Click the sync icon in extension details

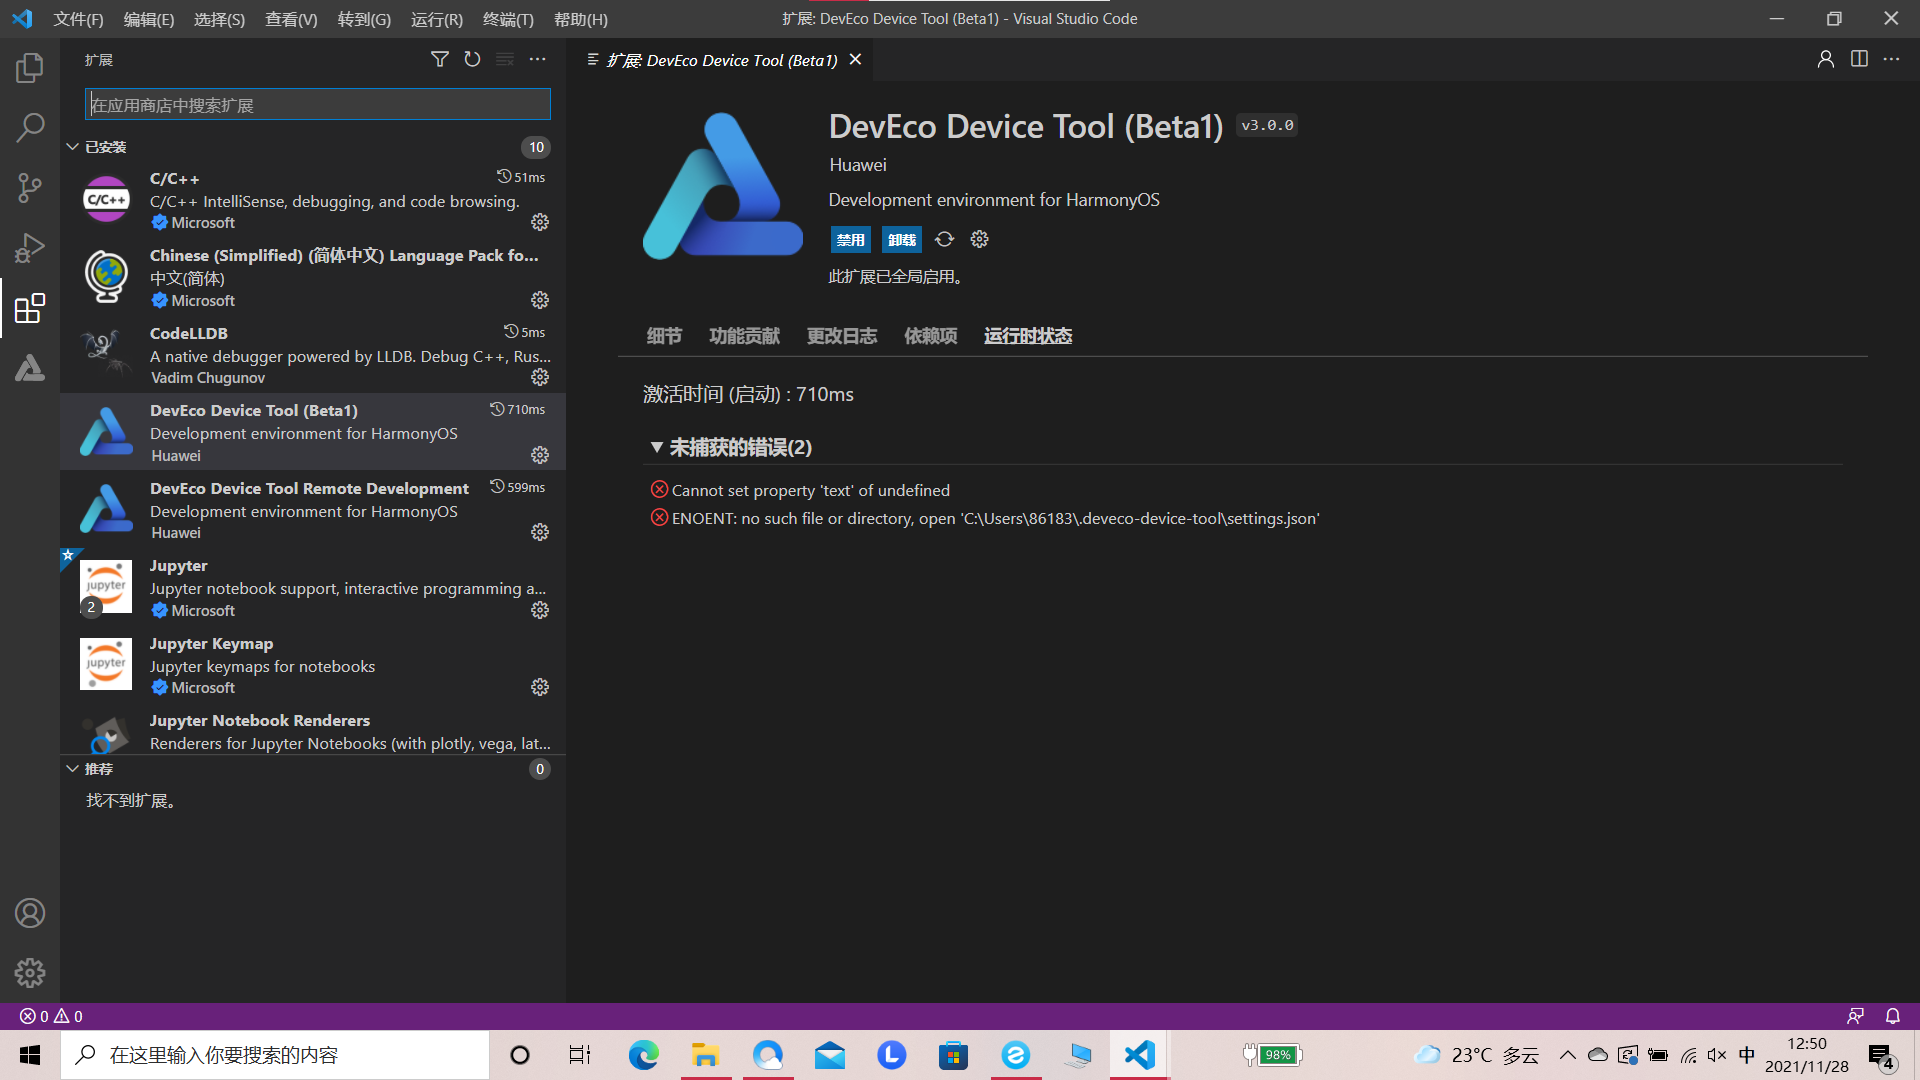pos(944,240)
